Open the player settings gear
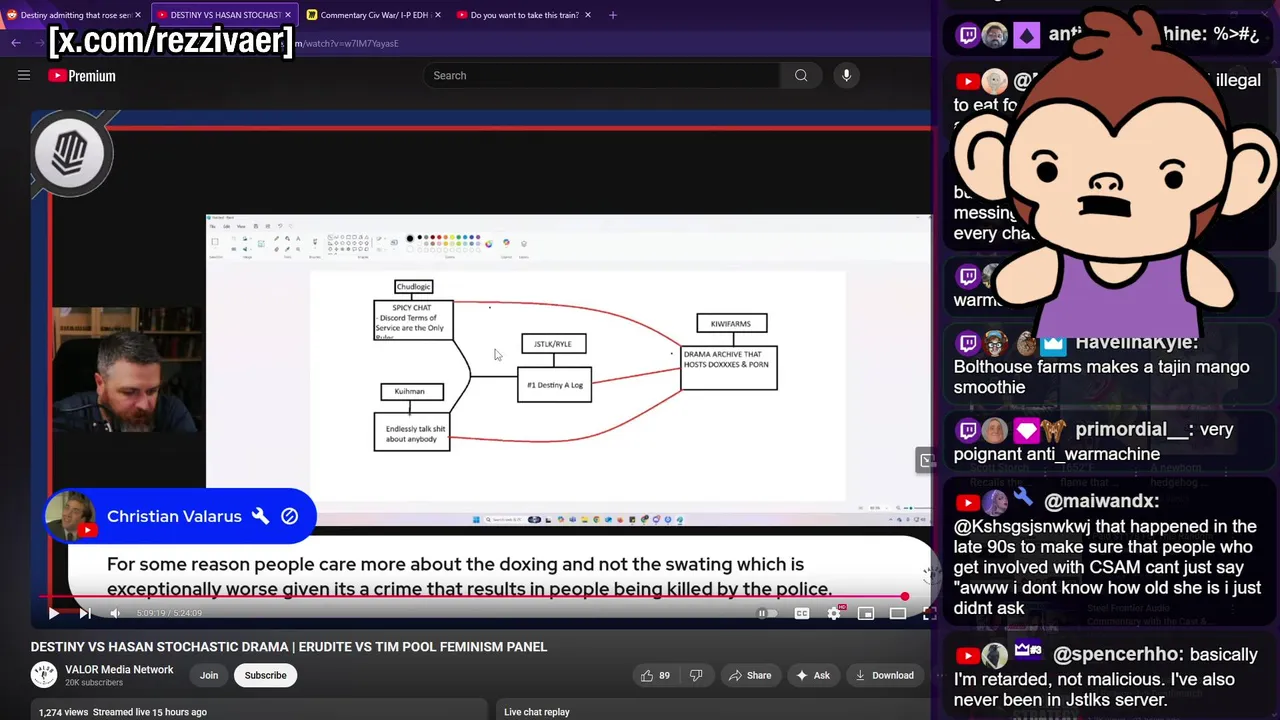 [x=834, y=613]
